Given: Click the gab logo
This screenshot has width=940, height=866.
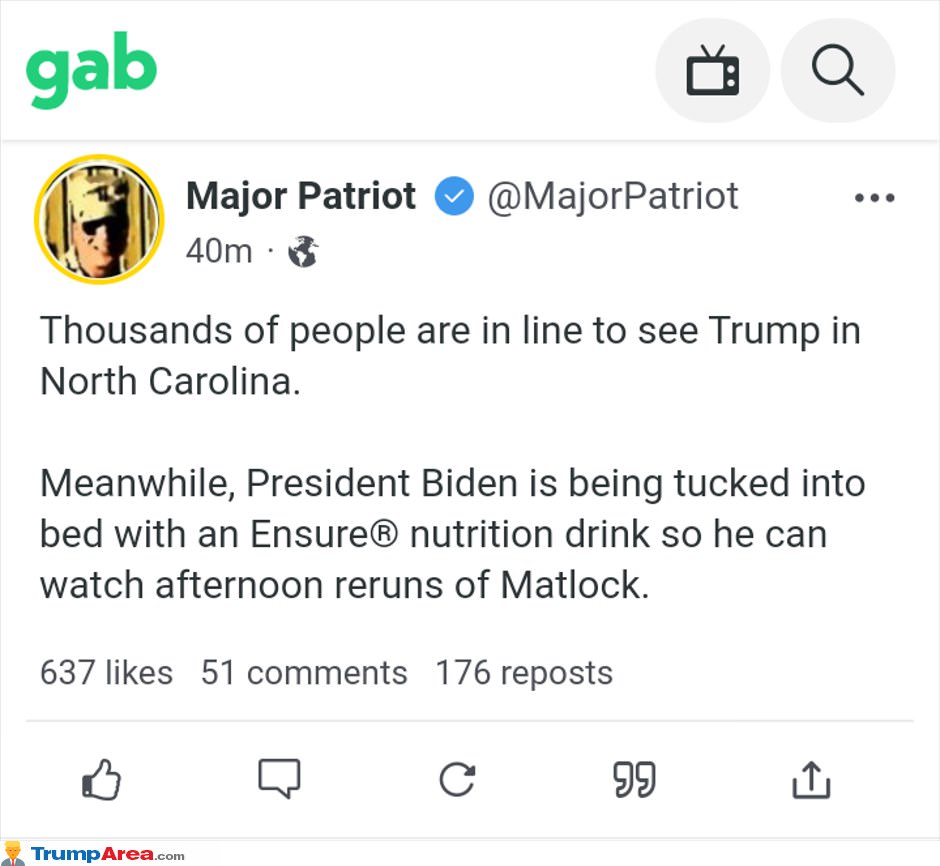Looking at the screenshot, I should (x=91, y=72).
